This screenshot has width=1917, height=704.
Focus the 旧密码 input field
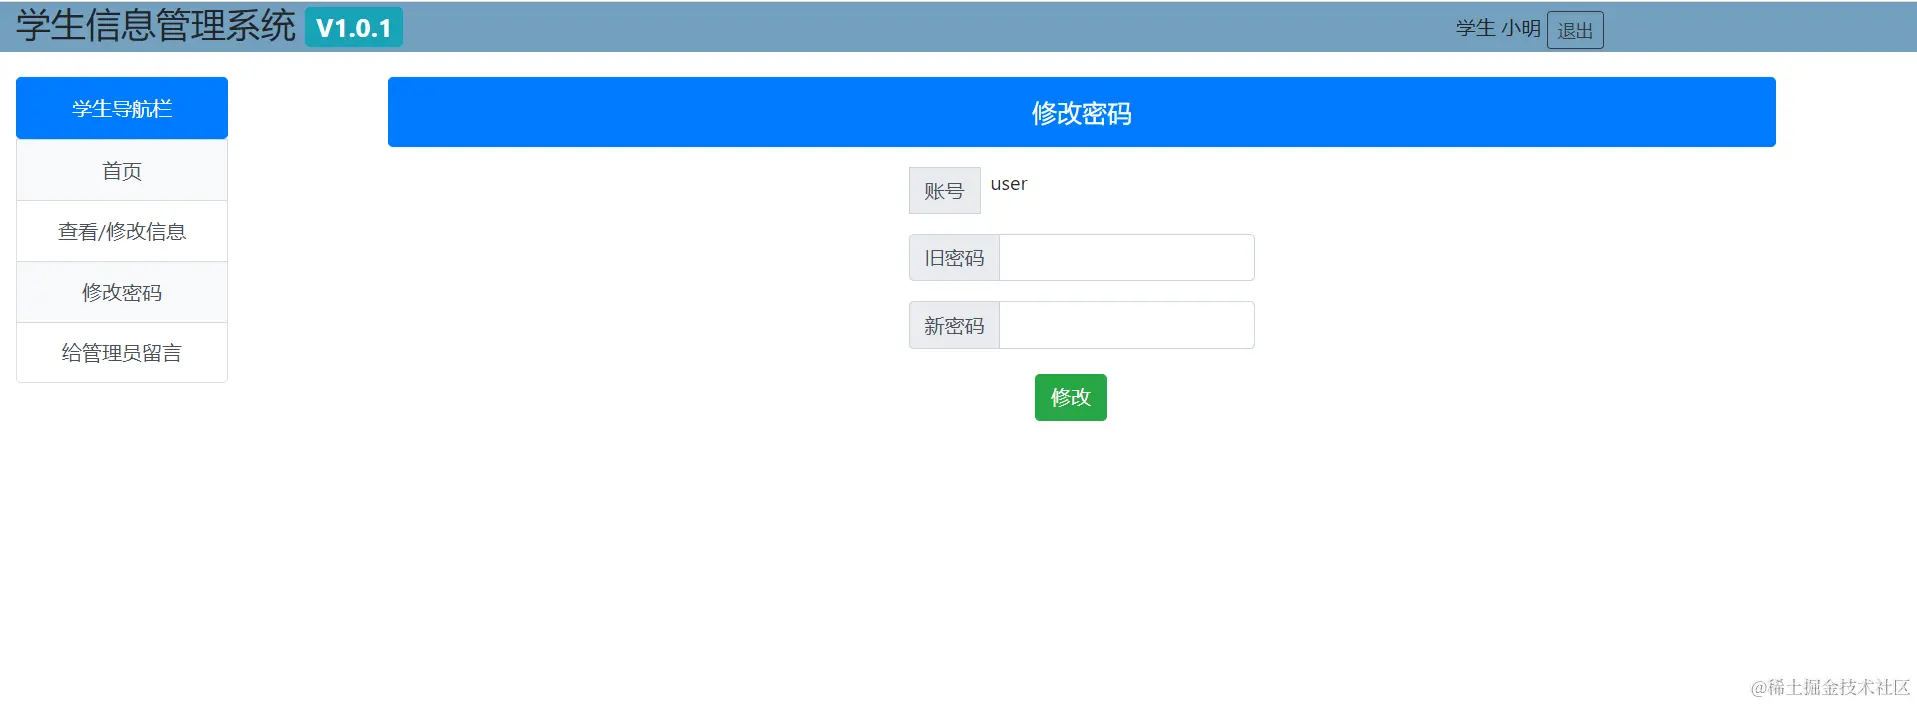[x=1127, y=258]
